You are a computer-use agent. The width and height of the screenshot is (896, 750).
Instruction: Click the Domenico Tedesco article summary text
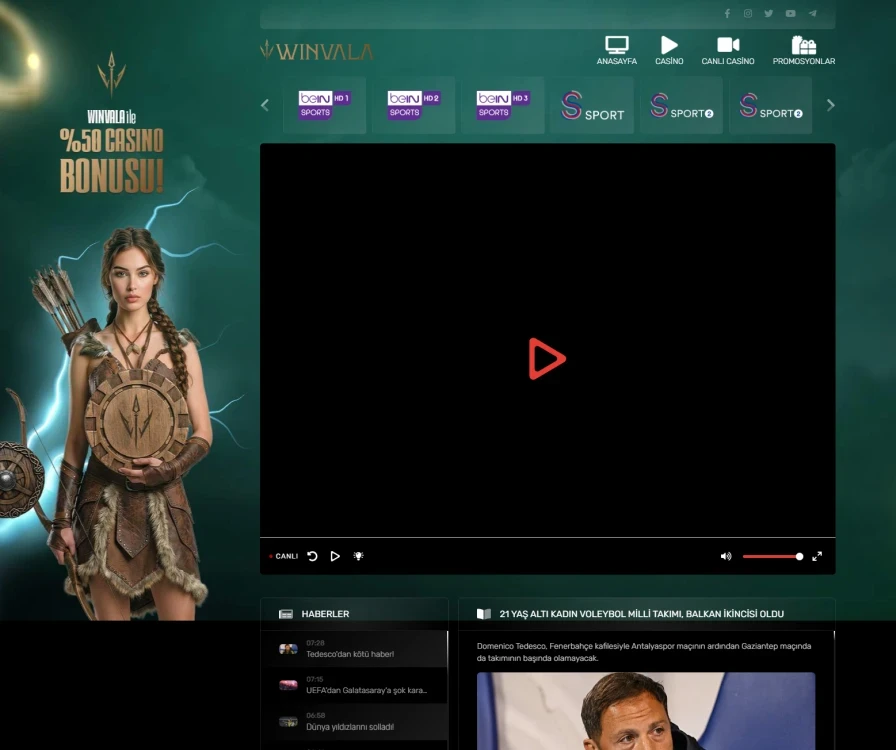pyautogui.click(x=644, y=652)
